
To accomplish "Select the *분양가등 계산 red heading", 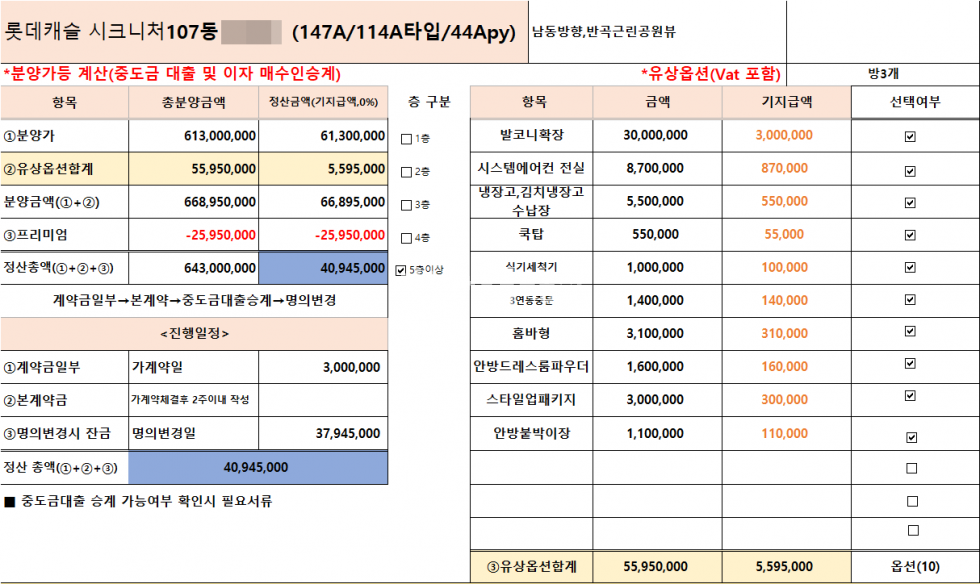I will pyautogui.click(x=172, y=74).
